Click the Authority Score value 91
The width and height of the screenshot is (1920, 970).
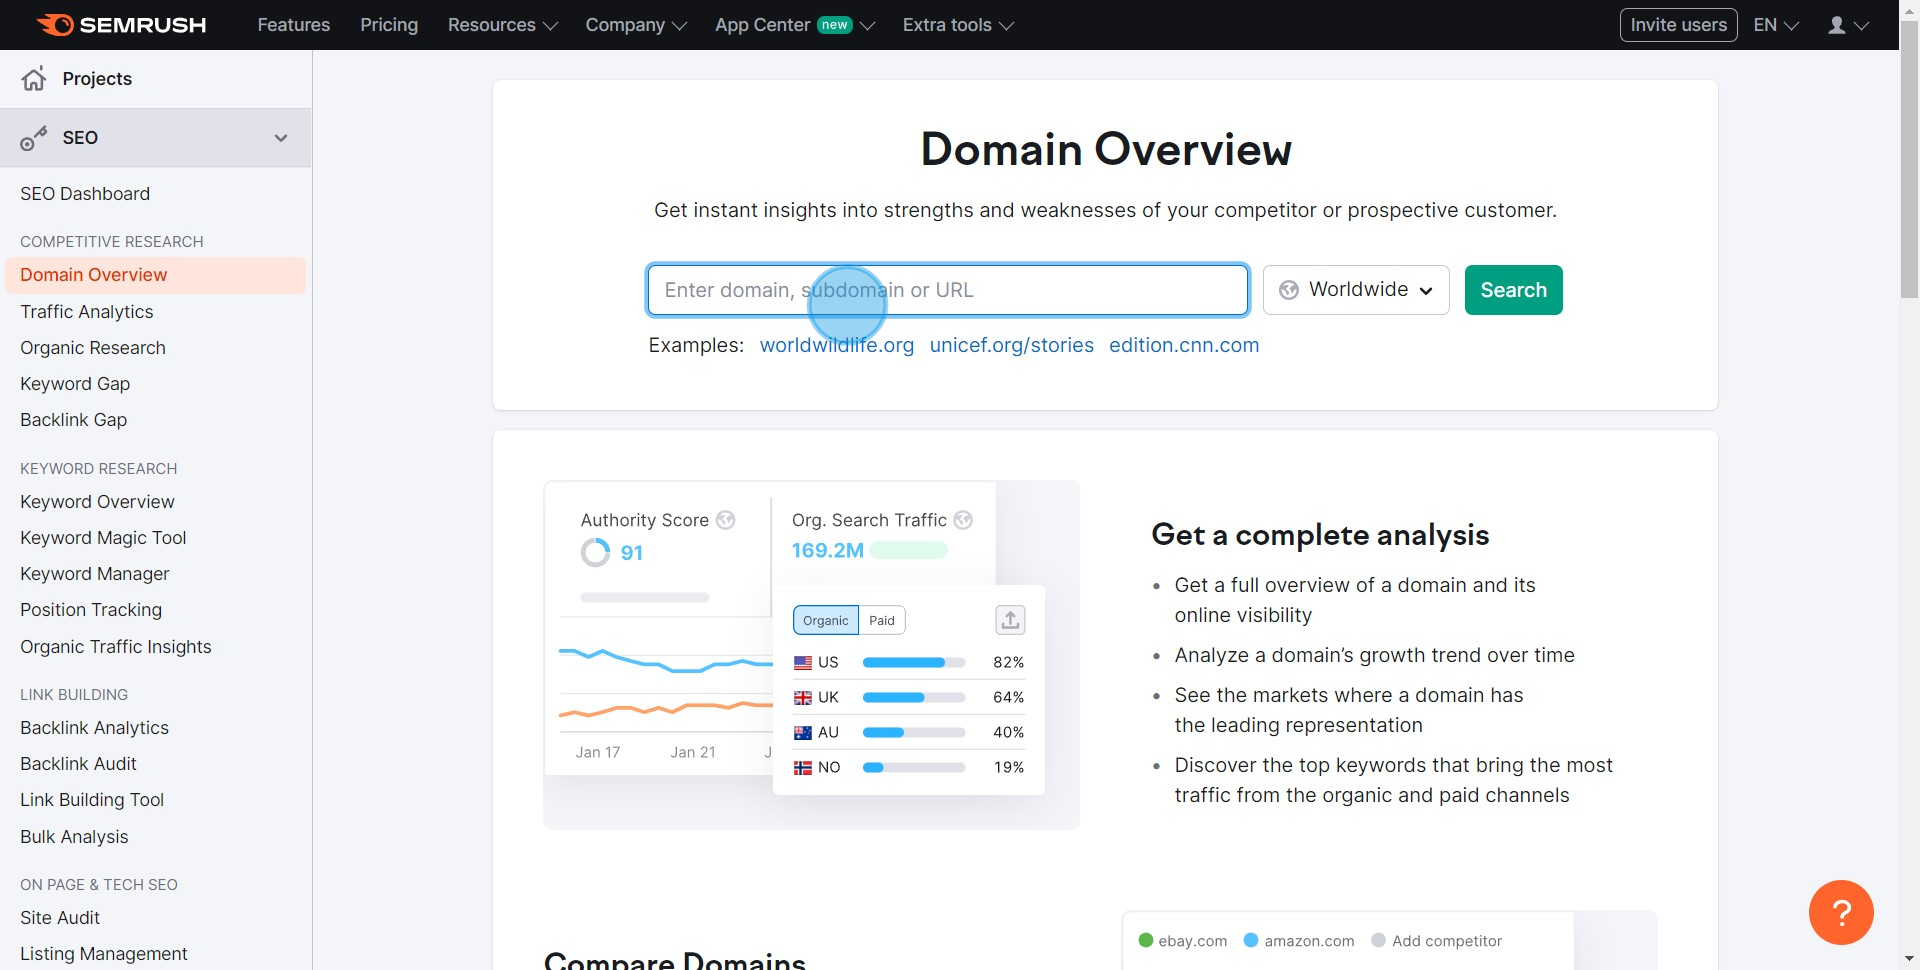tap(632, 553)
